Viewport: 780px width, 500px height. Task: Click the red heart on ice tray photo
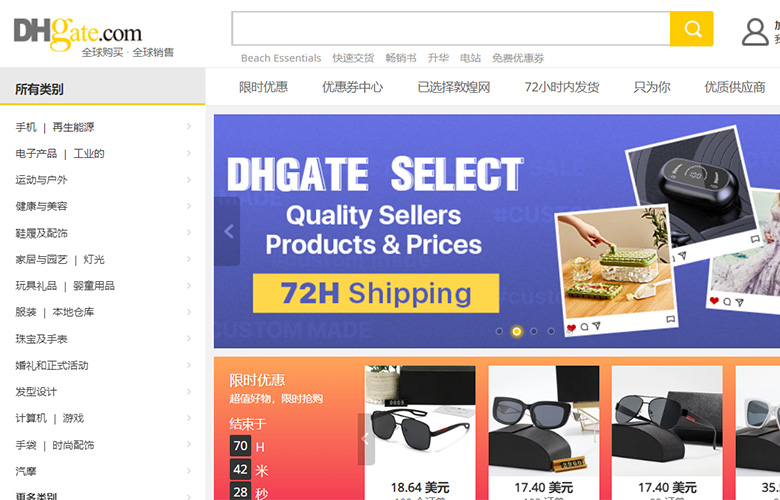click(x=571, y=328)
